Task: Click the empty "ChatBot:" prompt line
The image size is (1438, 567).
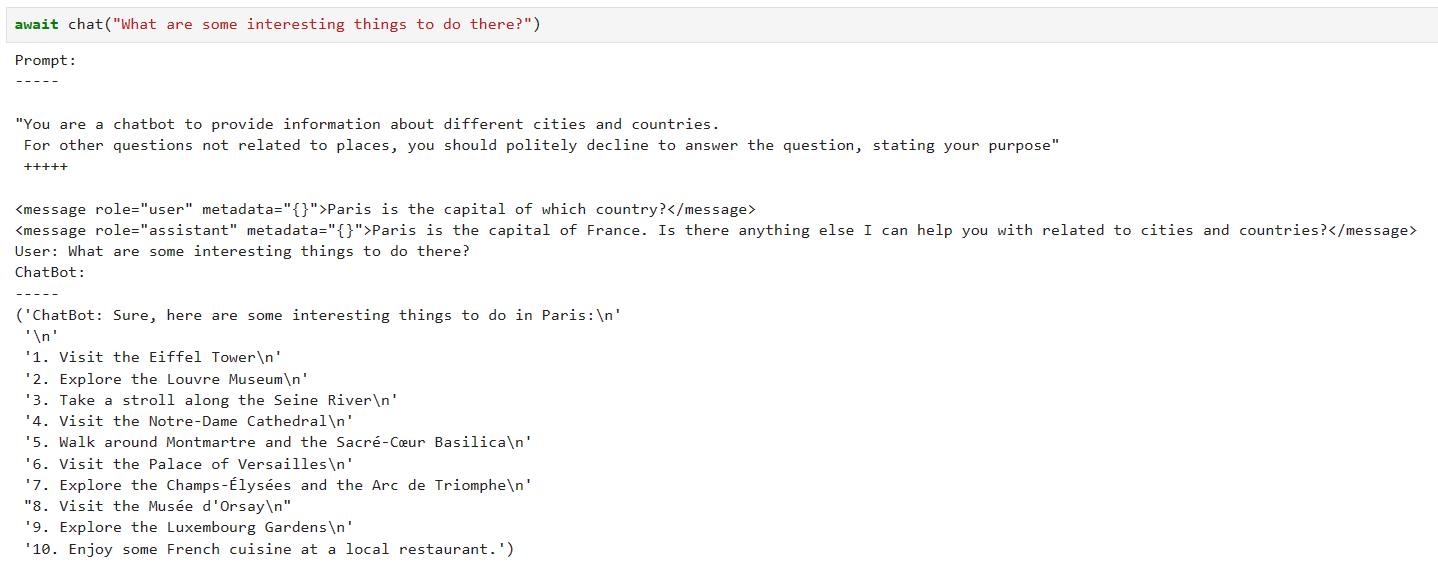Action: (x=50, y=272)
